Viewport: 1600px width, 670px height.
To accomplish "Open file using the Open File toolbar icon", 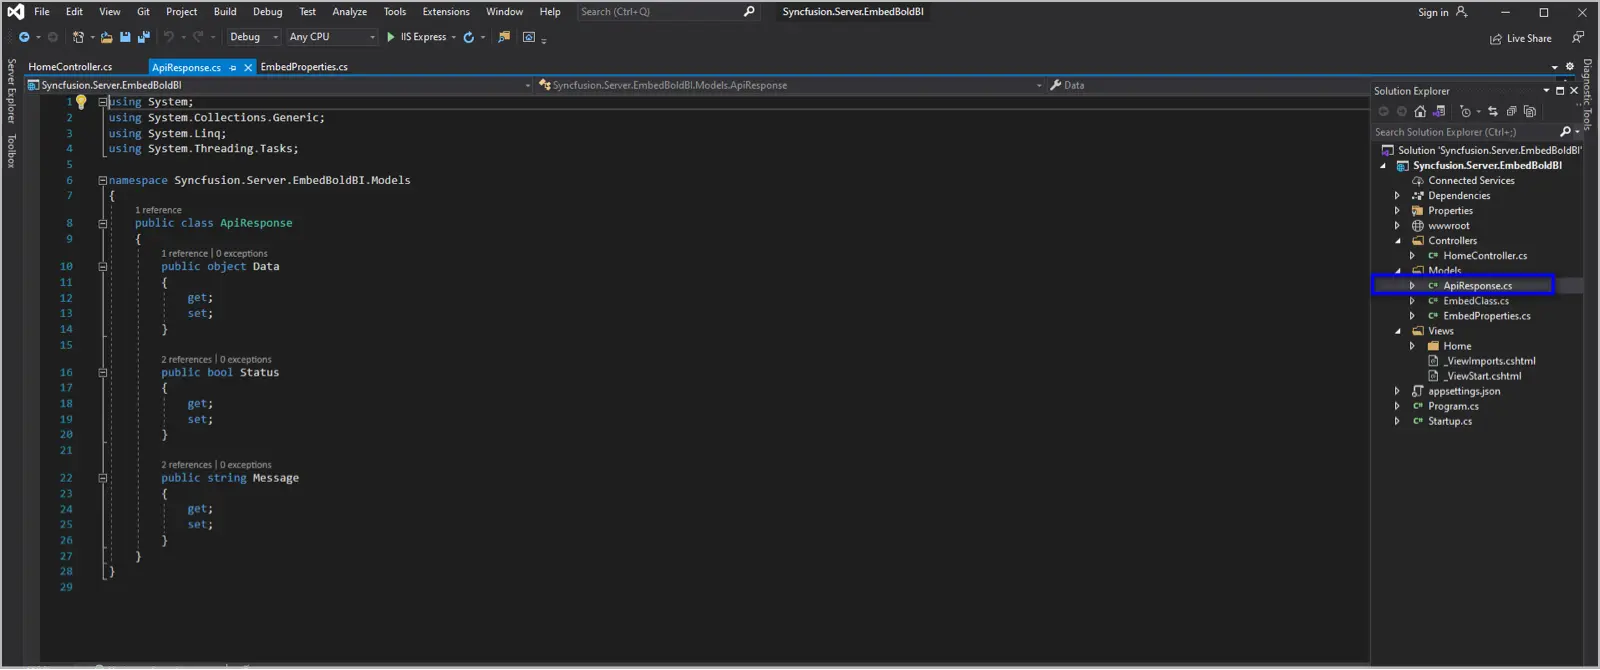I will [x=106, y=37].
